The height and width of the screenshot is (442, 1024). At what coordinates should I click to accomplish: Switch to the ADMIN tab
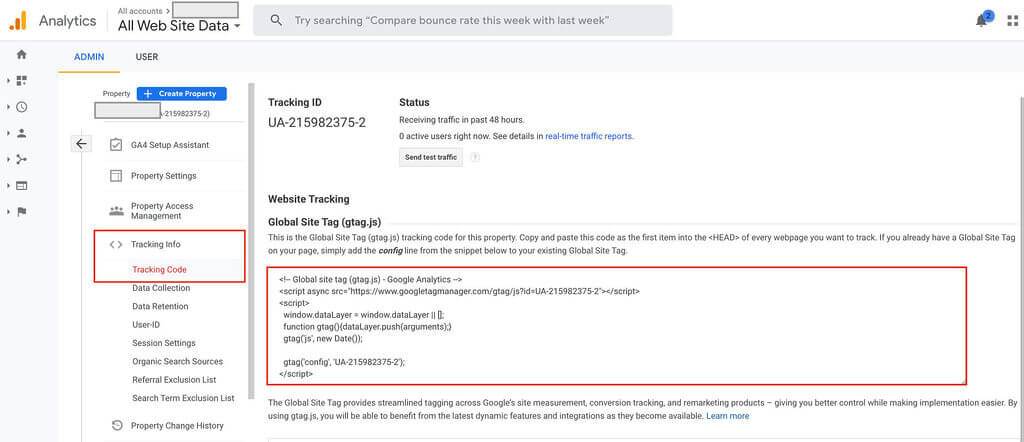[89, 57]
